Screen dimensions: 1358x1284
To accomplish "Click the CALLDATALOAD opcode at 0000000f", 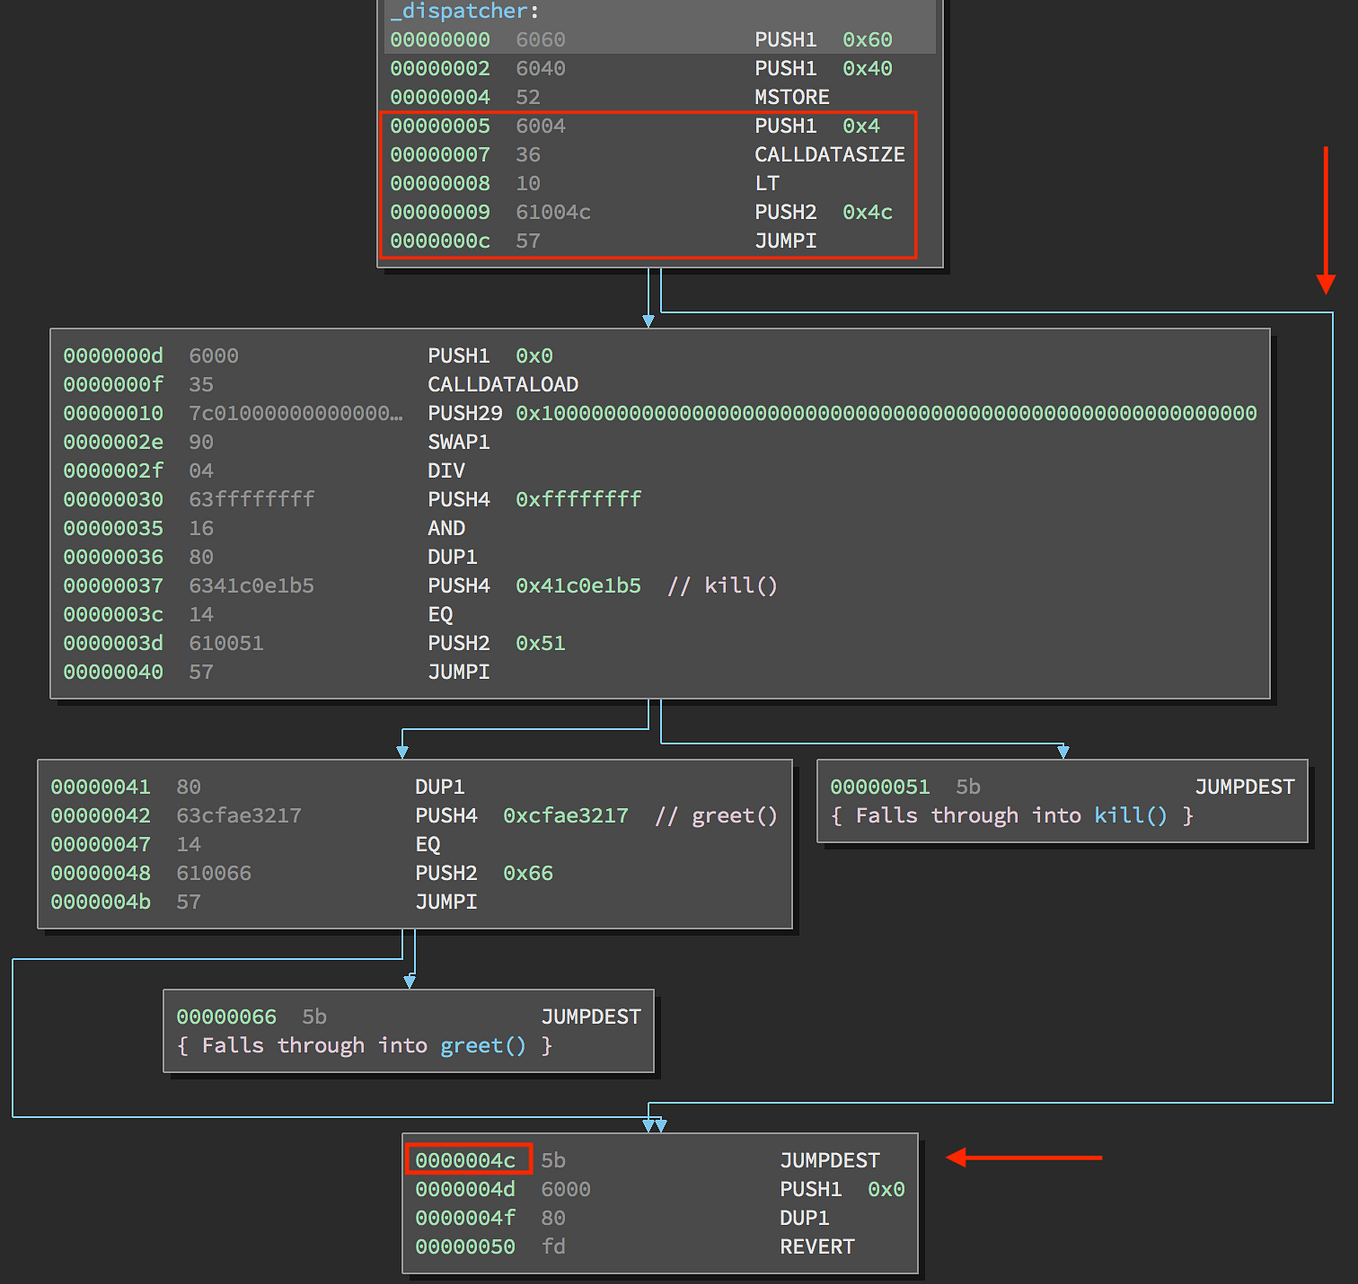I will (502, 384).
